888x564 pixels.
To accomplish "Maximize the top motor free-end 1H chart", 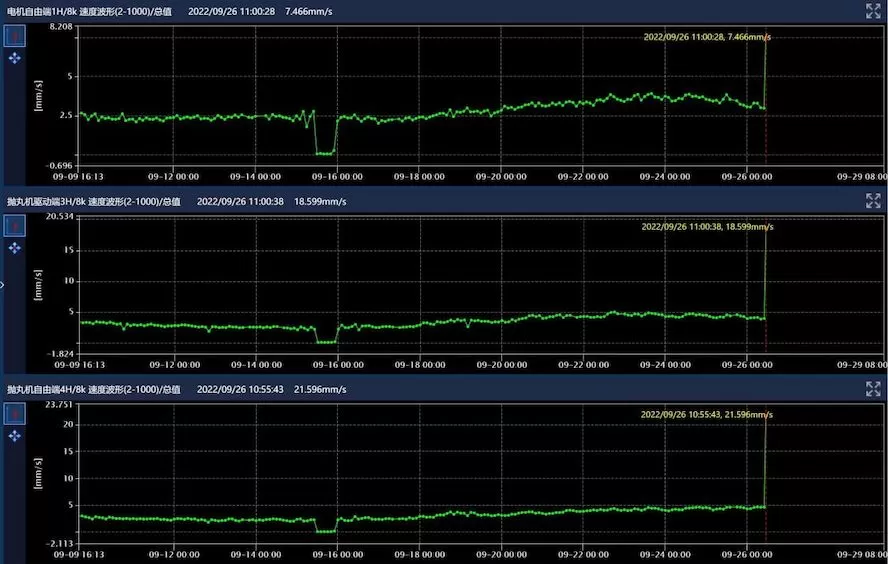I will click(x=872, y=11).
